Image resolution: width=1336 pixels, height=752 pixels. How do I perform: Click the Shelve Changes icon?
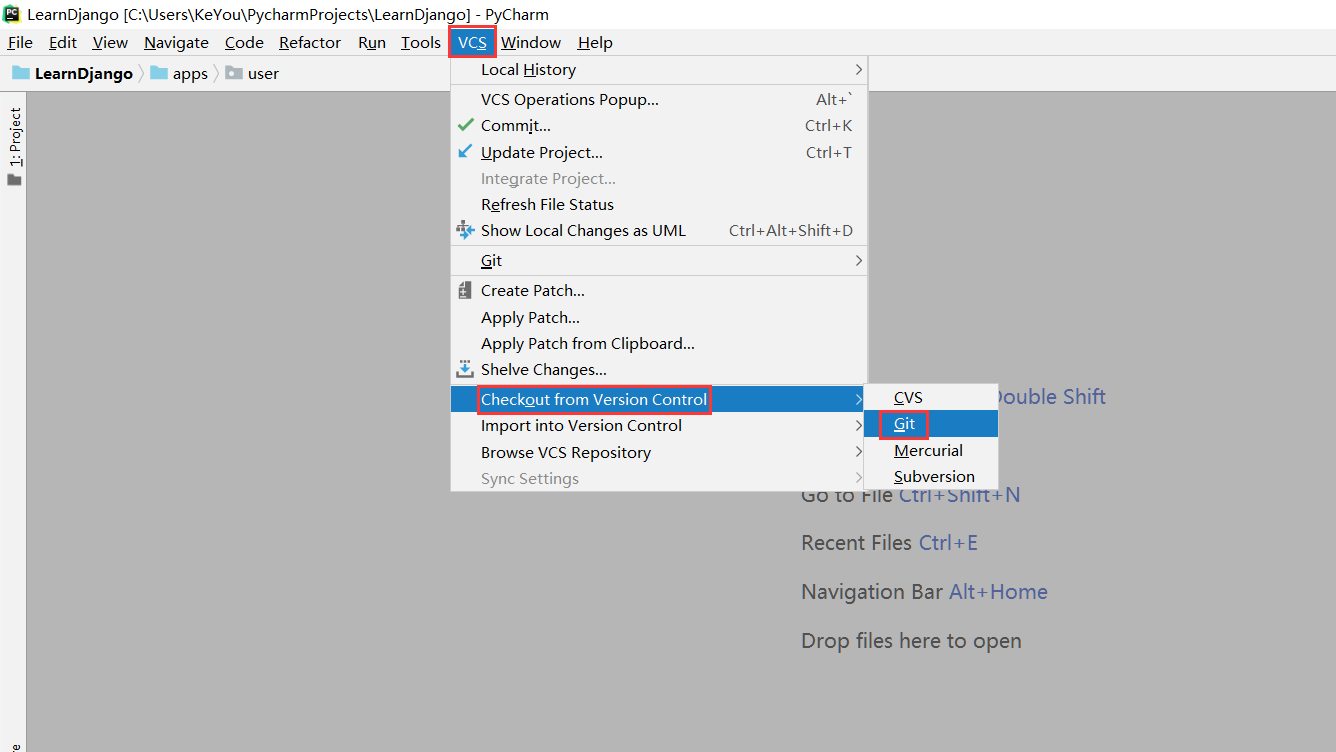click(465, 369)
